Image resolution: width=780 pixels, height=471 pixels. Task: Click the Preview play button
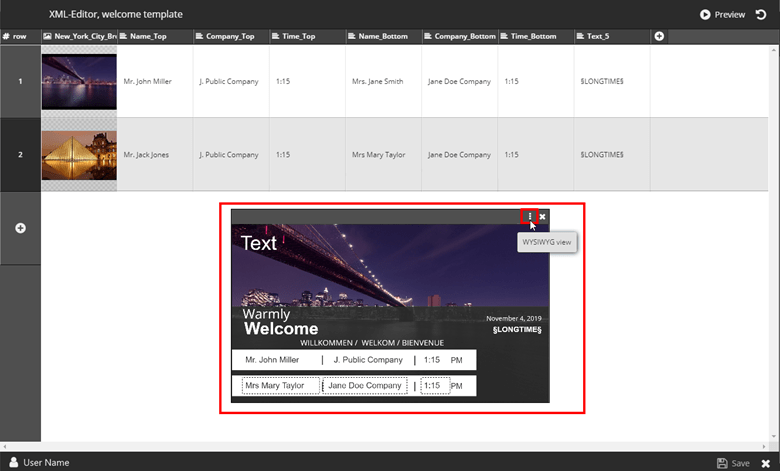tap(722, 14)
